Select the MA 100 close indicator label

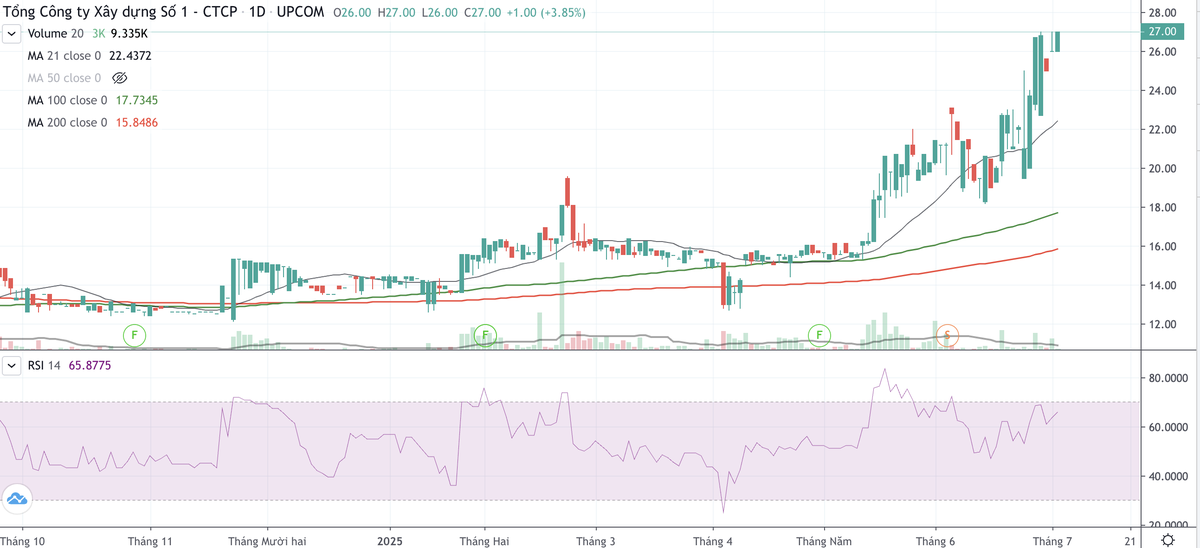[68, 100]
